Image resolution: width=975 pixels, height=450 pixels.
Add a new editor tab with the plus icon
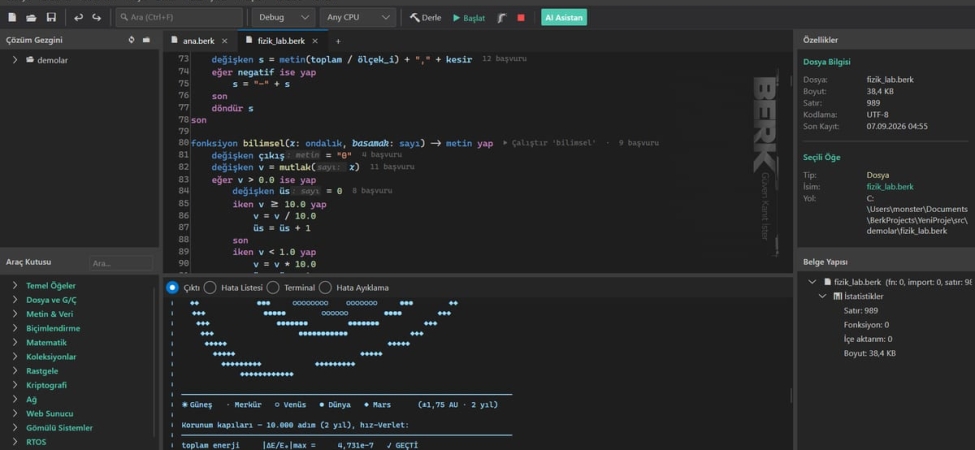[x=338, y=41]
